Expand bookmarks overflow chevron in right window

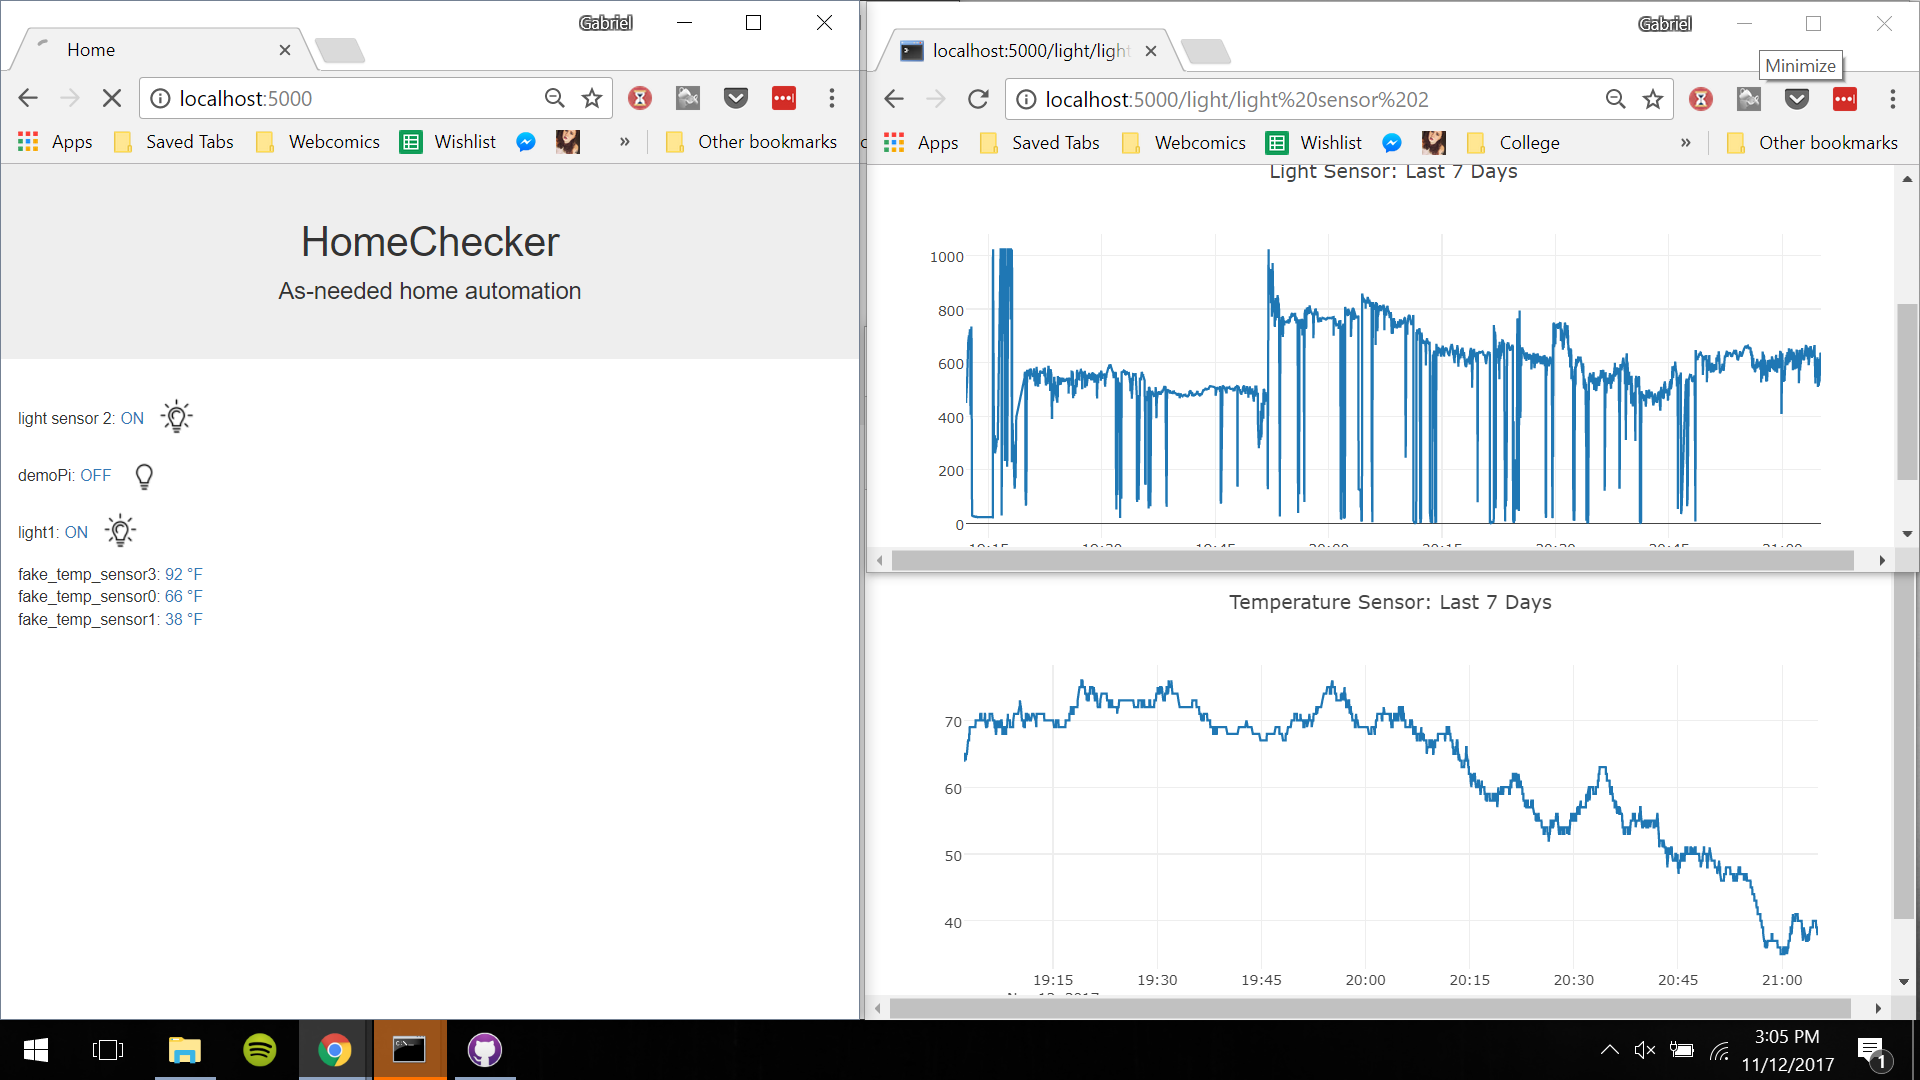coord(1686,143)
